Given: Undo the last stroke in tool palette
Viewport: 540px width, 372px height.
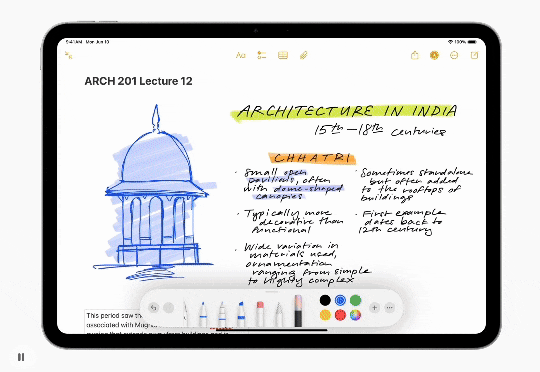Looking at the screenshot, I should (x=153, y=308).
